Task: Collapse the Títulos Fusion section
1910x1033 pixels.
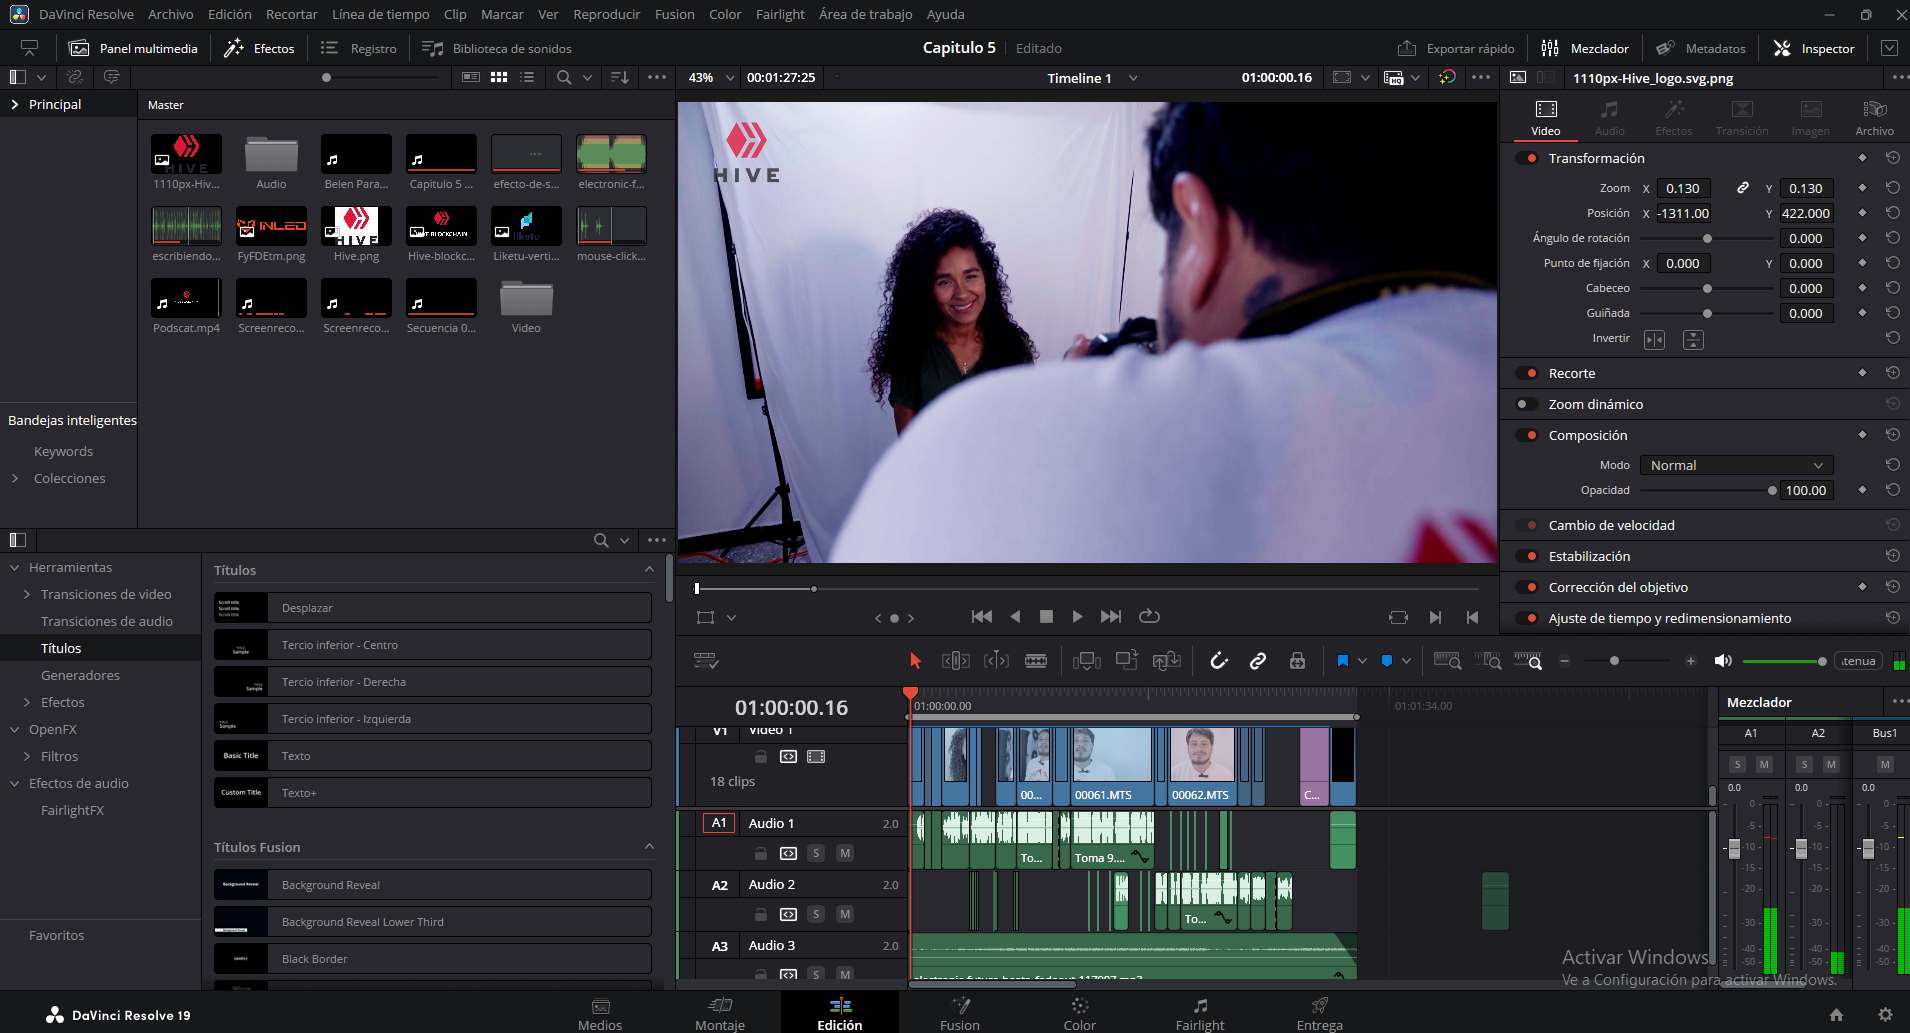Action: [649, 847]
